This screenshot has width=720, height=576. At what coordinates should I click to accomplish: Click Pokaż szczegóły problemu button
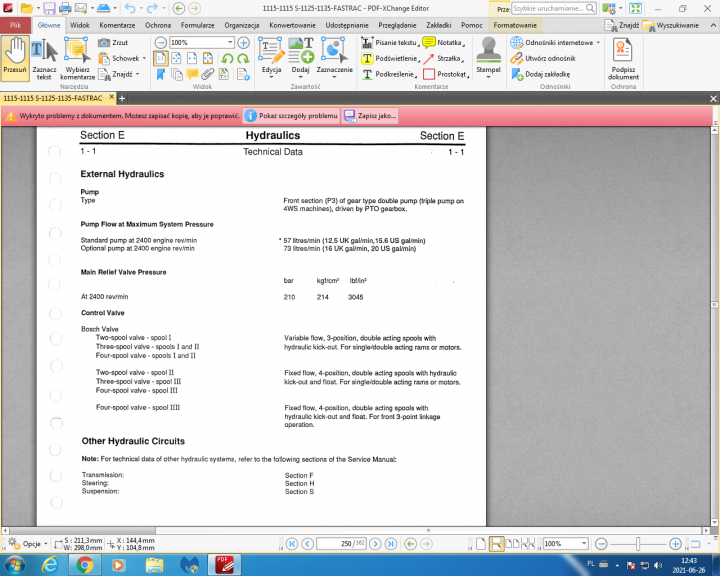pyautogui.click(x=297, y=115)
